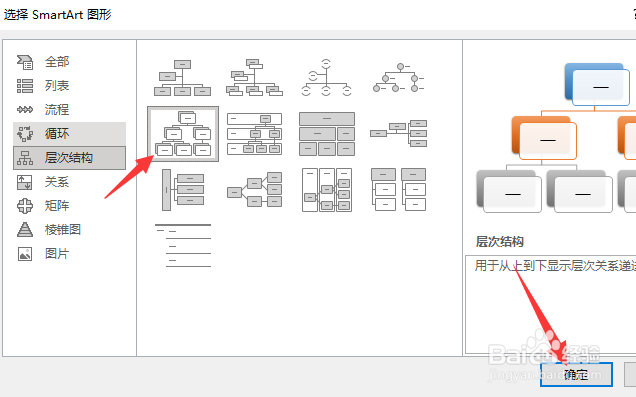
Task: Choose the name and title org chart layout
Action: coord(254,77)
